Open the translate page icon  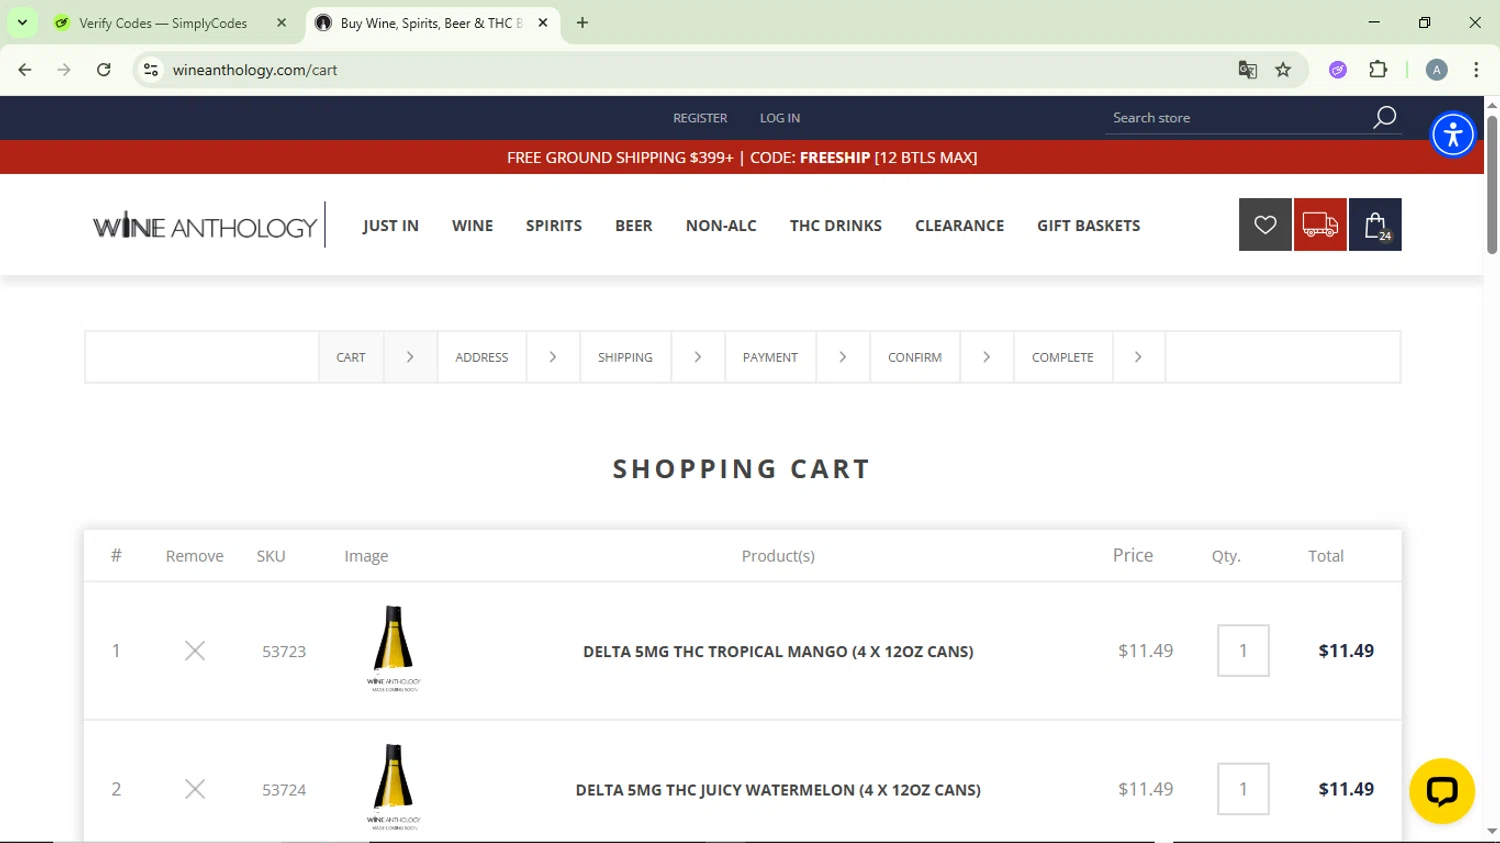pos(1247,70)
